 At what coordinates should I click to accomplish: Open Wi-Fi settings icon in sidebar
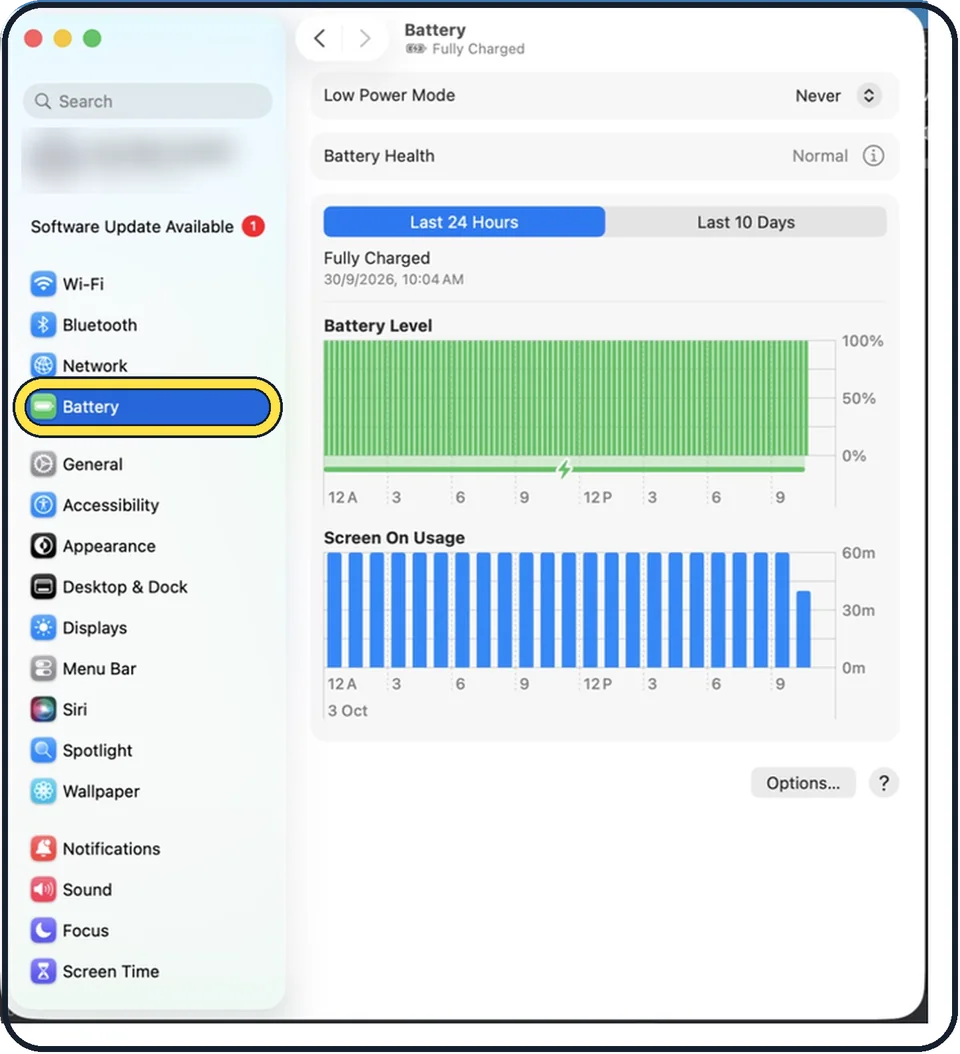coord(43,284)
